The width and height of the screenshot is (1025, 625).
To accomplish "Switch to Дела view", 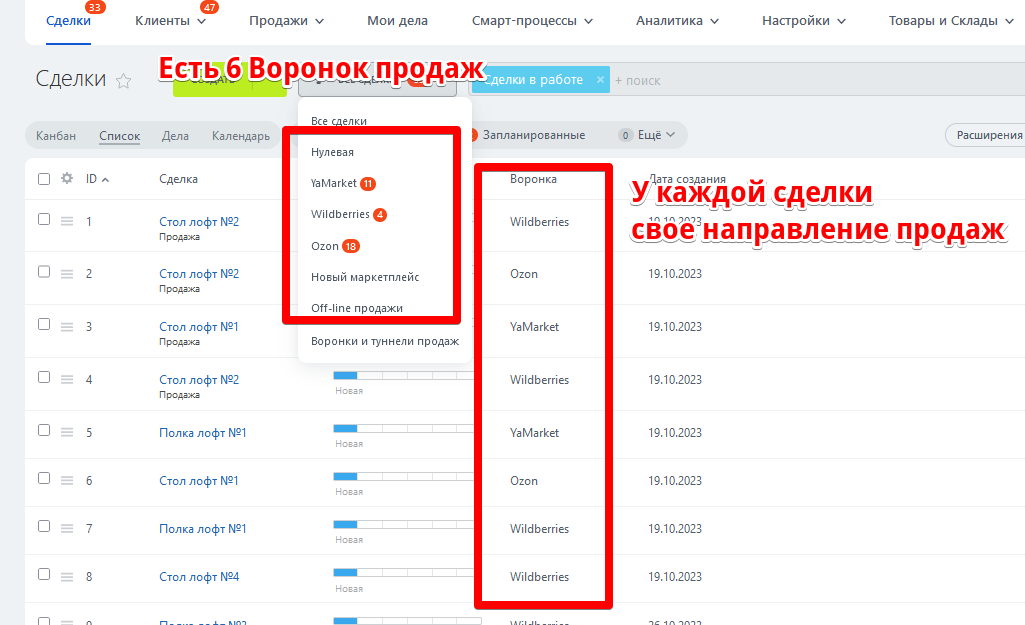I will click(x=175, y=135).
